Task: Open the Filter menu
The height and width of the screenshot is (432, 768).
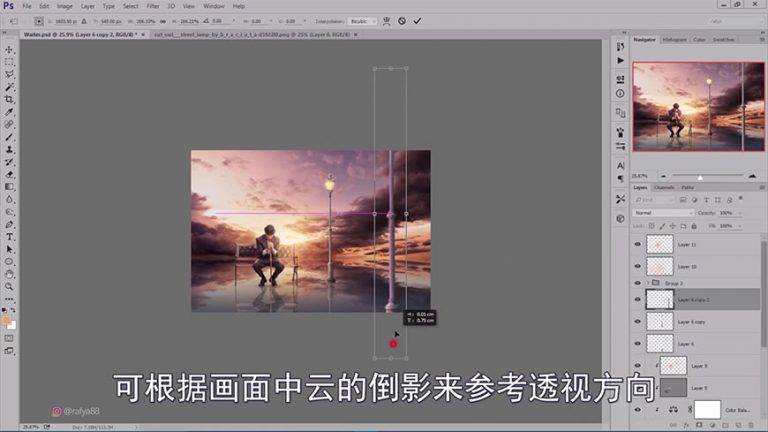Action: pos(153,6)
